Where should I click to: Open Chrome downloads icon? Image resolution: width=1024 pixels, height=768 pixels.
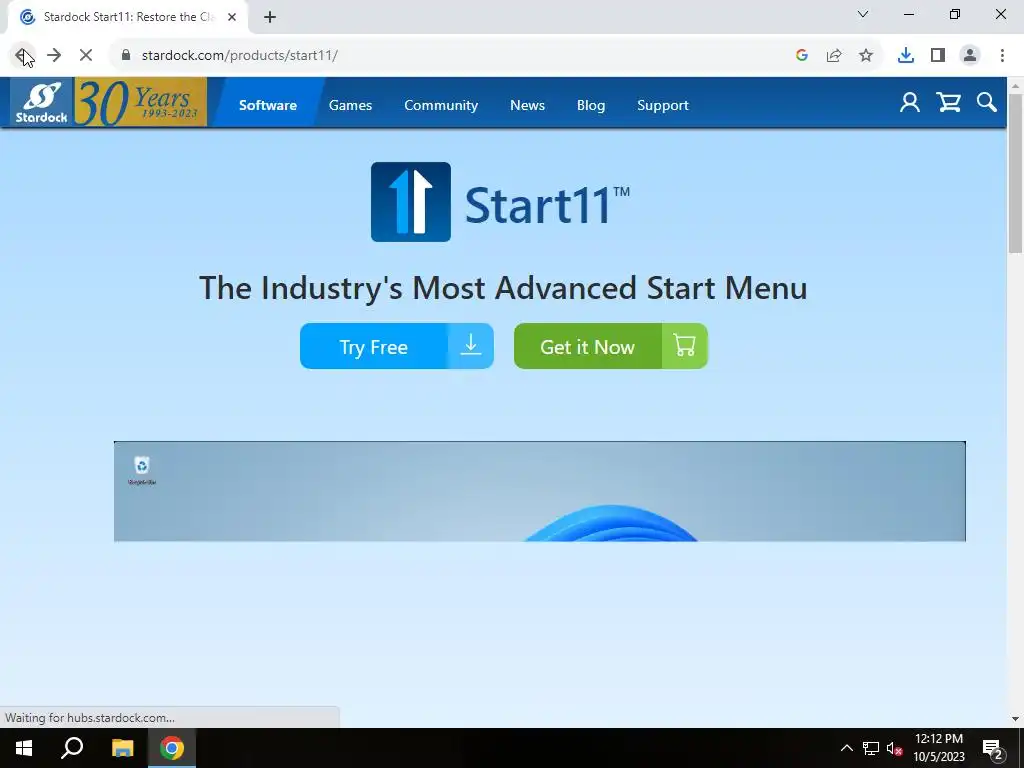906,56
